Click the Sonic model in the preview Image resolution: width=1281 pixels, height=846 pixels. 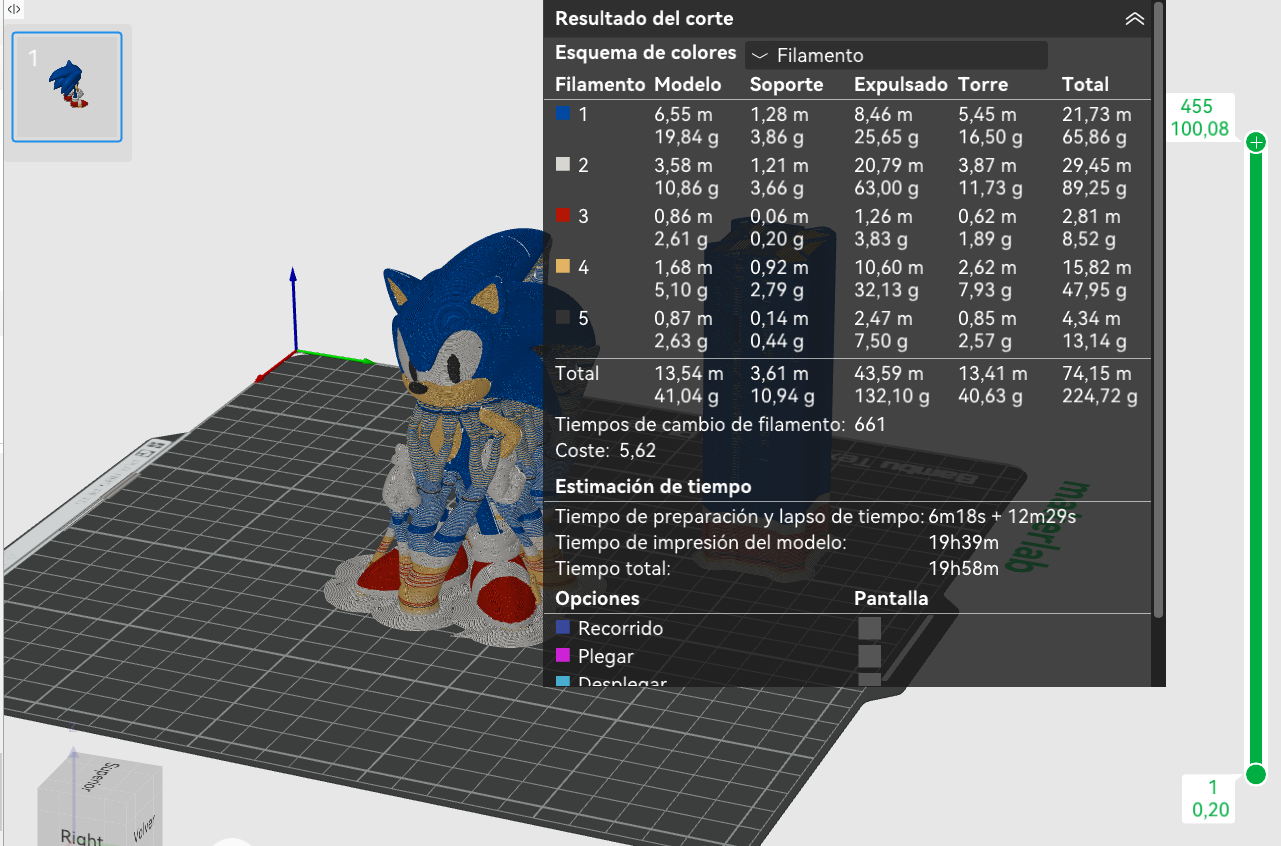pos(460,430)
